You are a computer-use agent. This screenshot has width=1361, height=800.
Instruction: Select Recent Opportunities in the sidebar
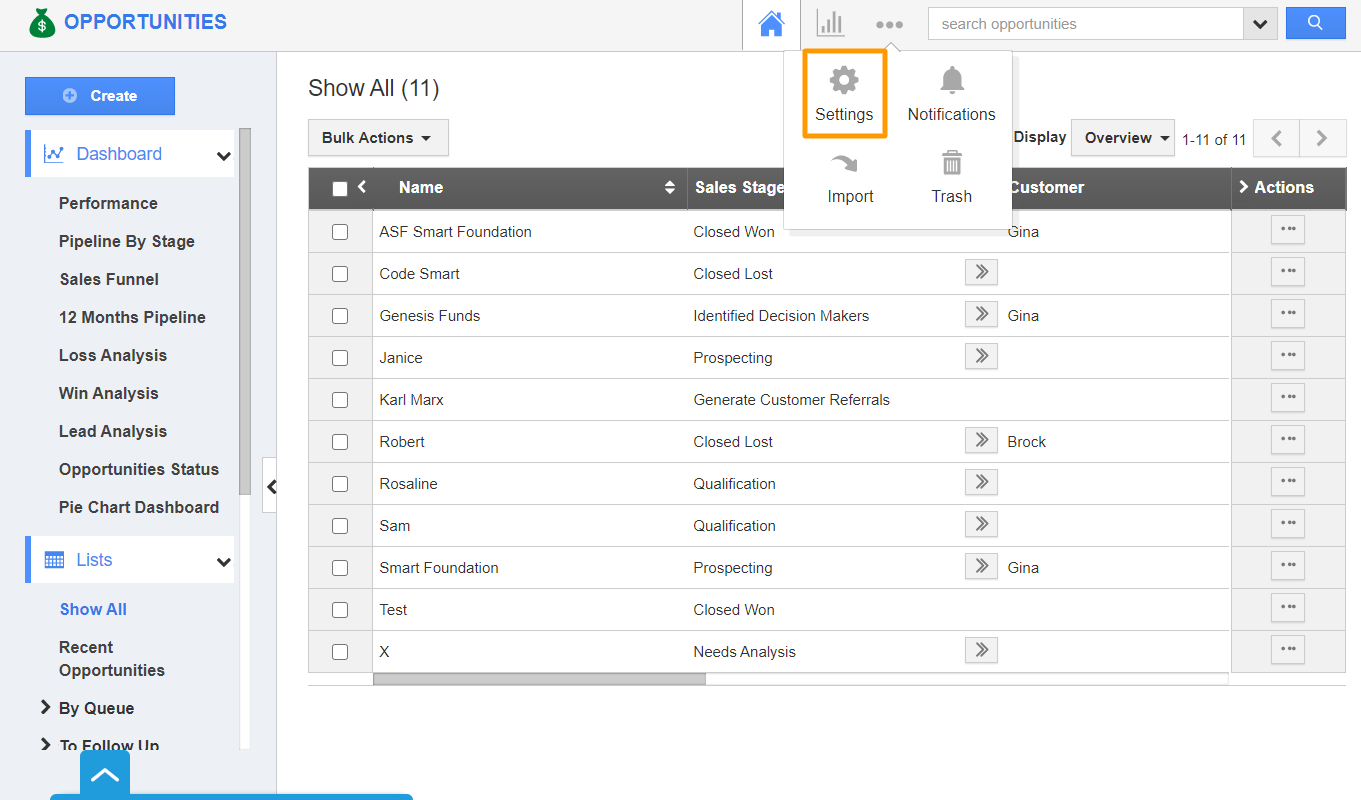[x=106, y=658]
